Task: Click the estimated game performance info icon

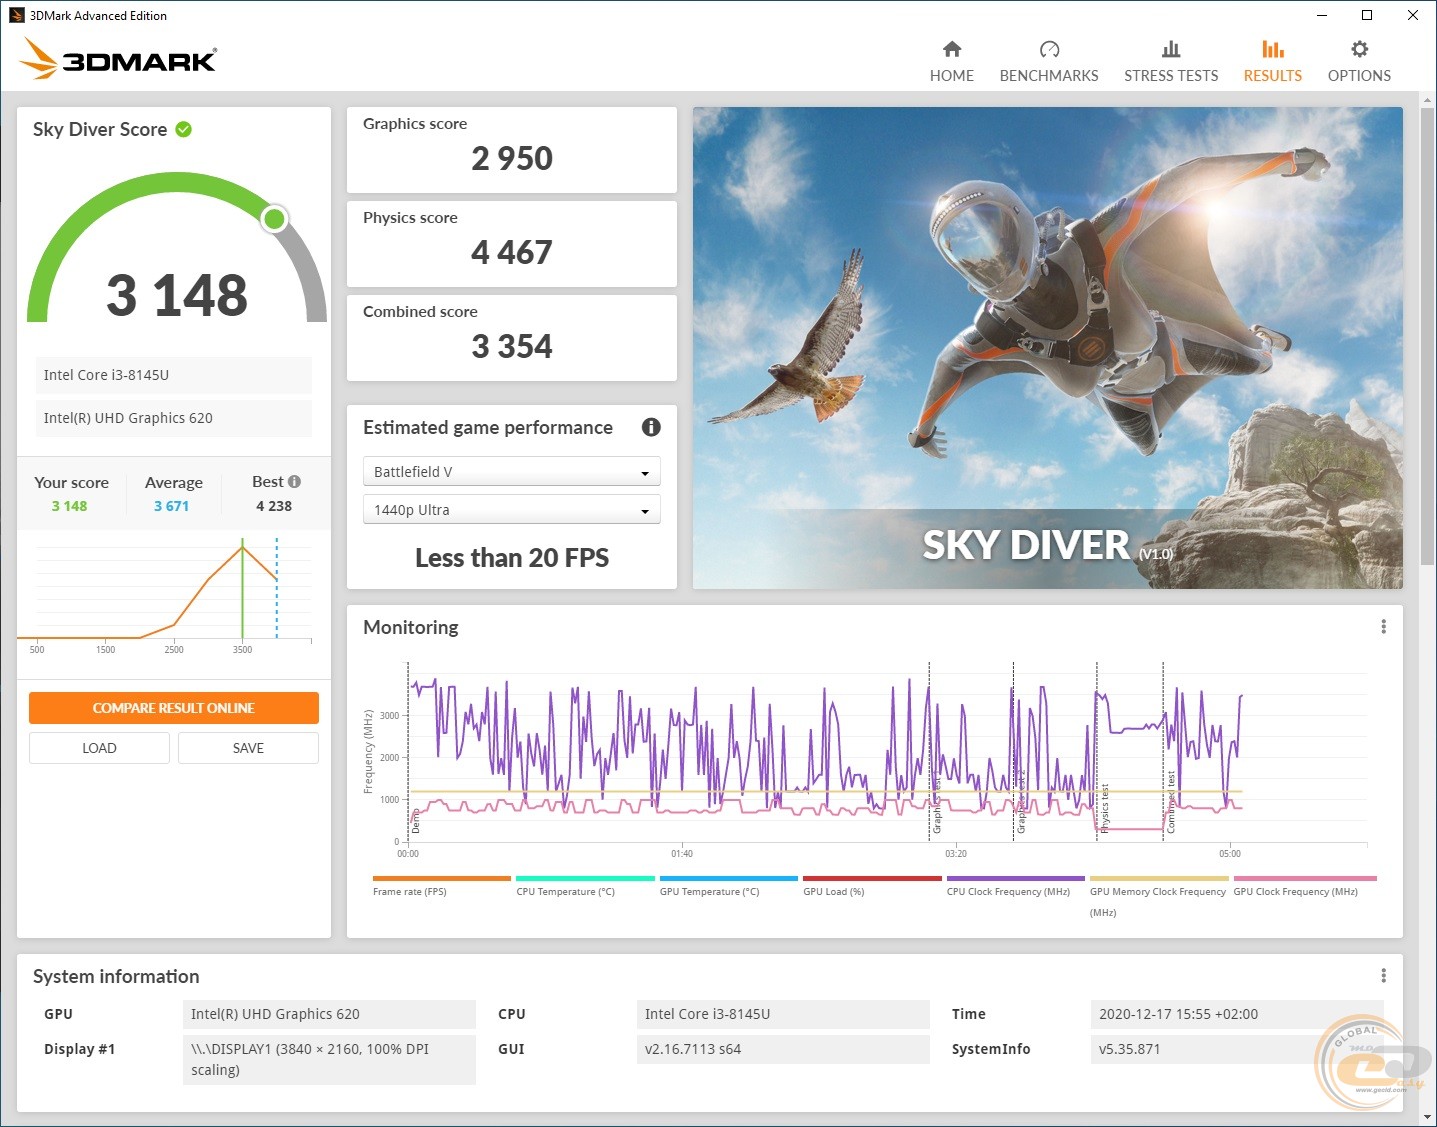Action: tap(651, 427)
